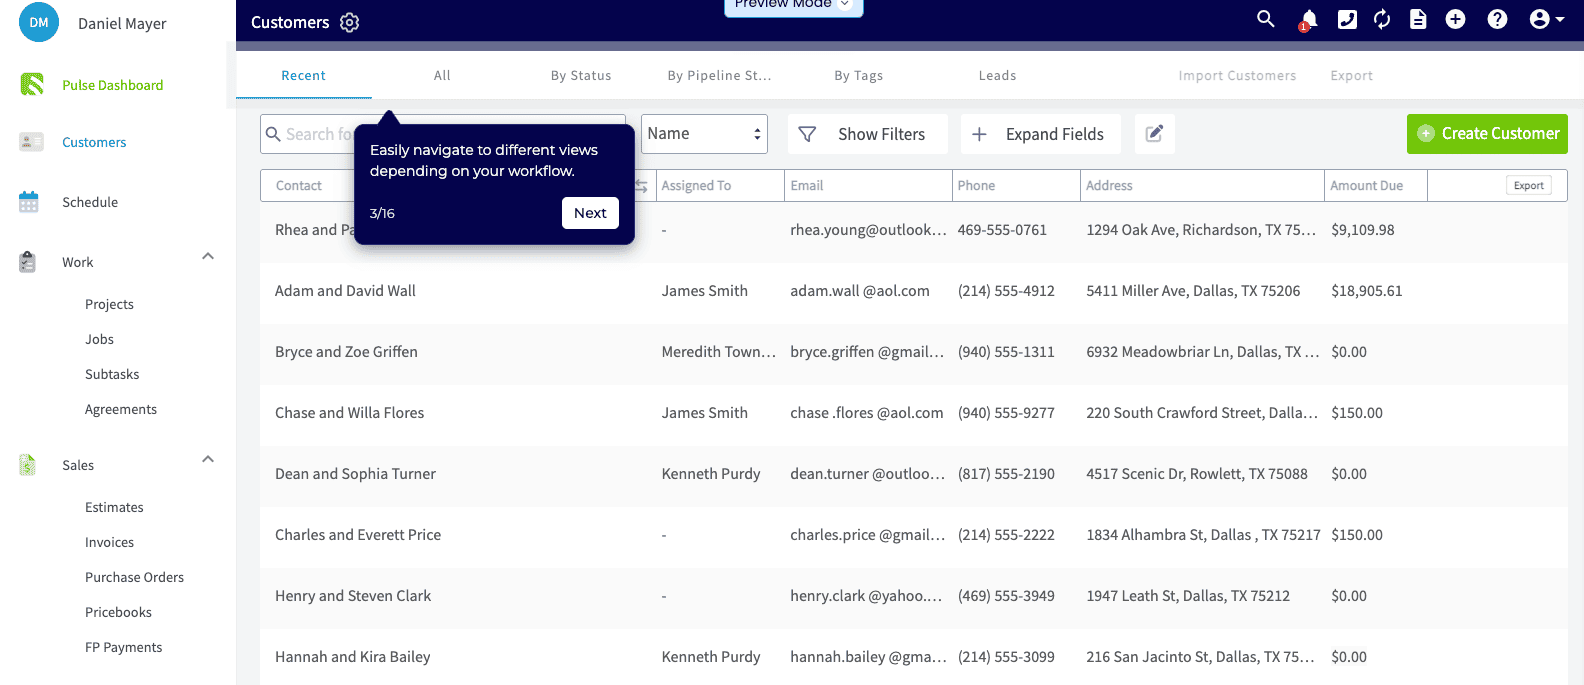Open the document notes icon in top bar
The image size is (1584, 685).
[x=1418, y=19]
